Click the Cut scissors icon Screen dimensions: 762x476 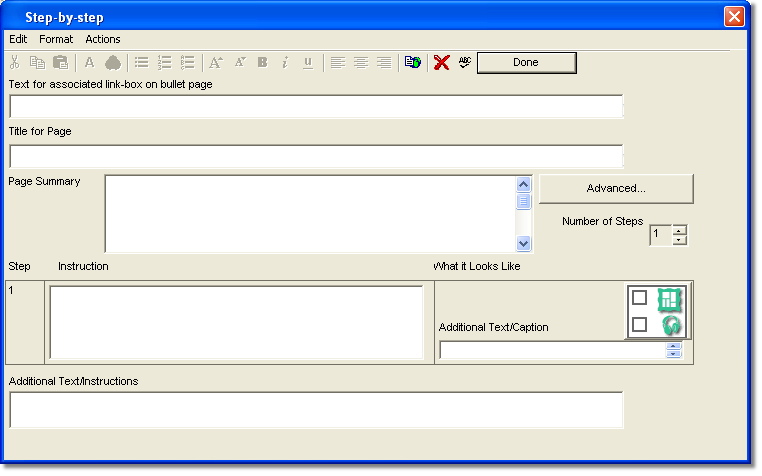(15, 63)
